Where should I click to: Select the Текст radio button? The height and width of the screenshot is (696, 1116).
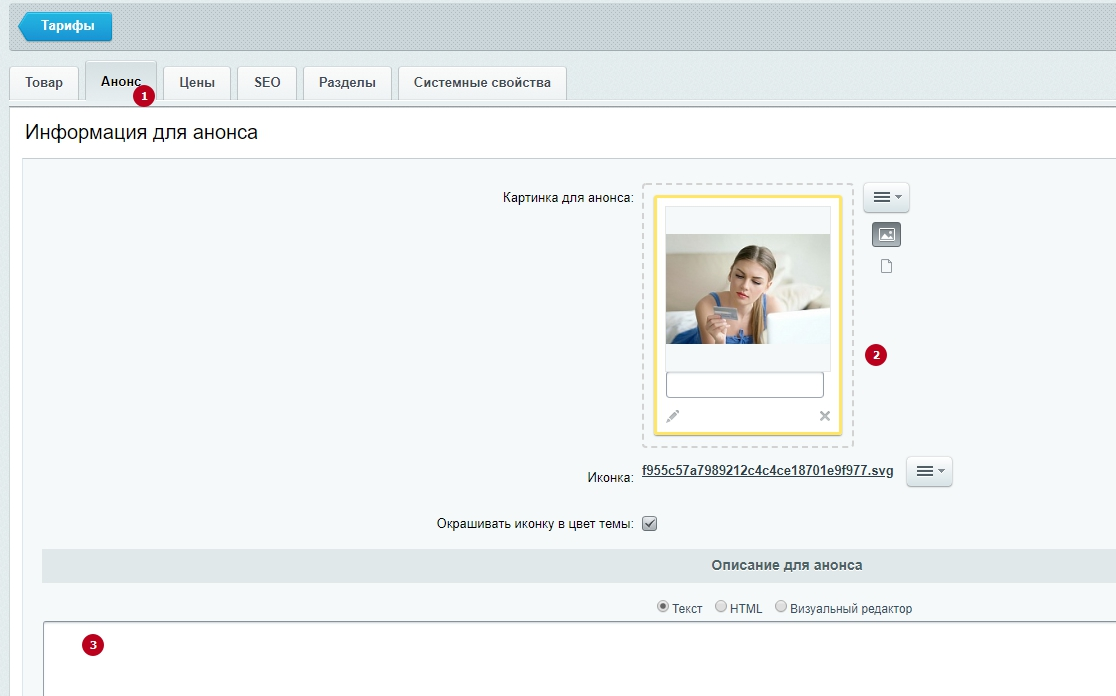tap(663, 606)
